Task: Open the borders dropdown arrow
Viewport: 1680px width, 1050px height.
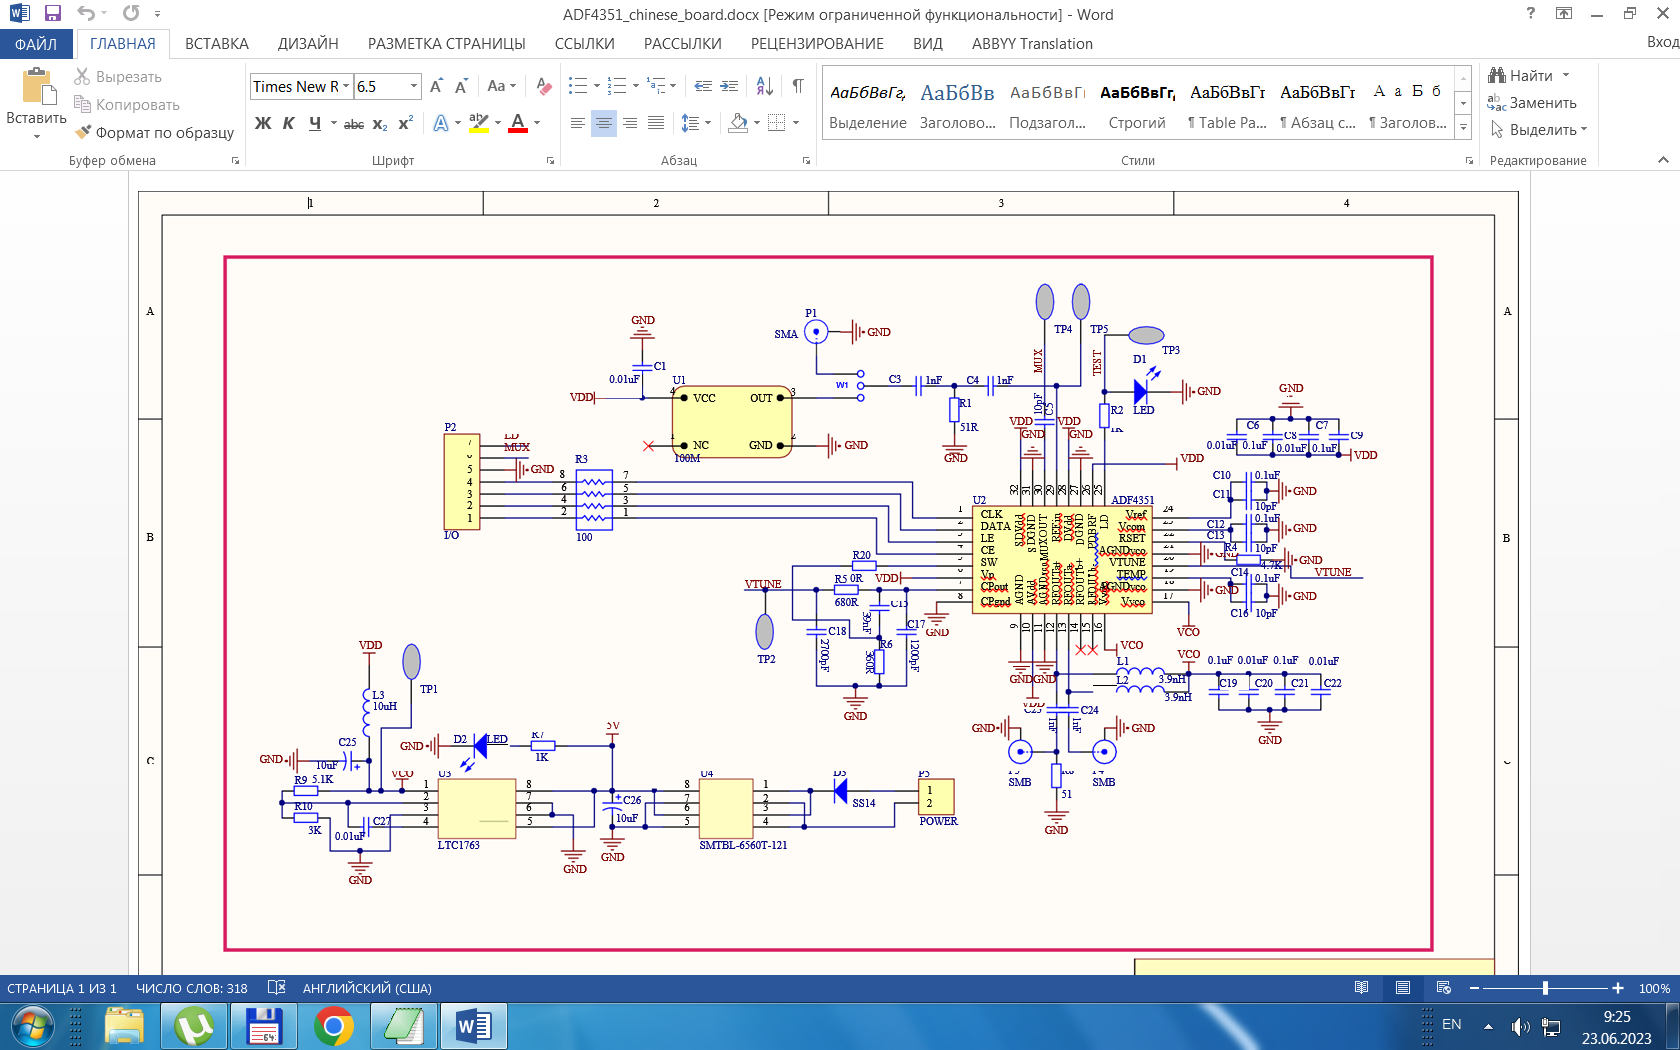Action: (x=796, y=123)
